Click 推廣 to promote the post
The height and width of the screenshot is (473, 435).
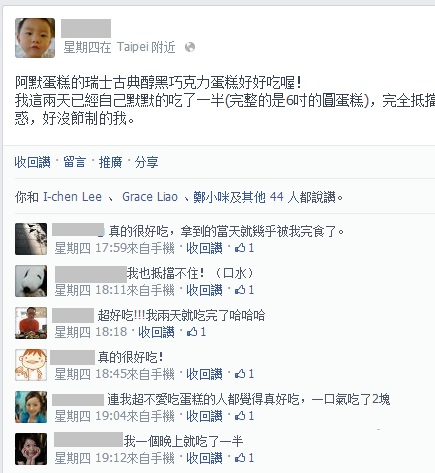[x=110, y=162]
